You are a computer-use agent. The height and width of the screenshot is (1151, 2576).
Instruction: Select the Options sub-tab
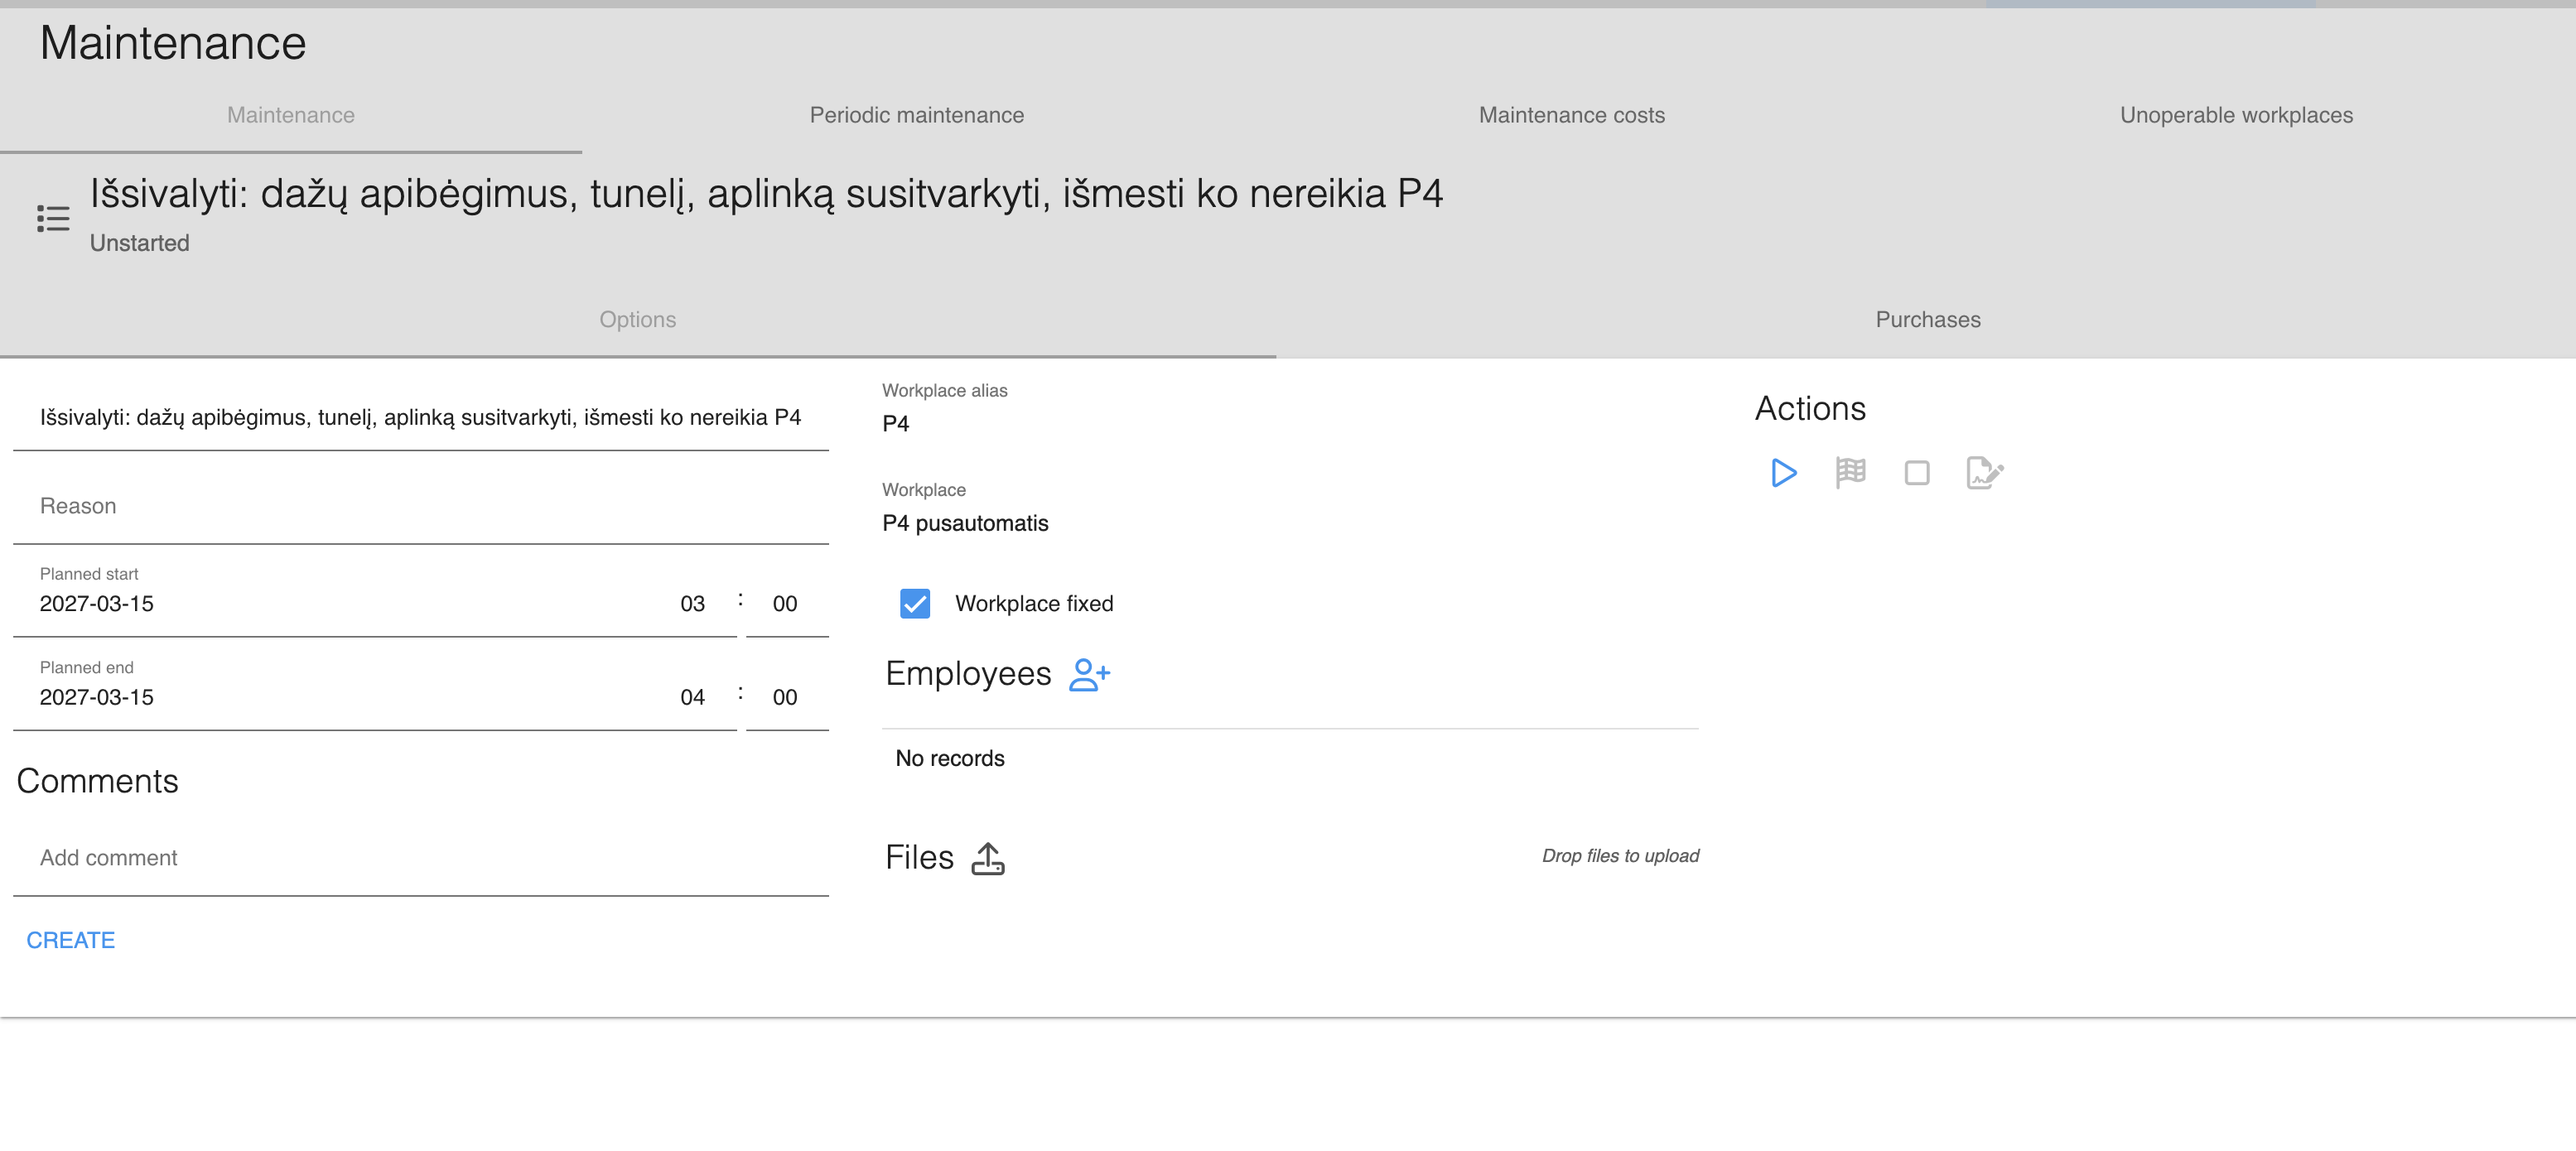coord(637,319)
